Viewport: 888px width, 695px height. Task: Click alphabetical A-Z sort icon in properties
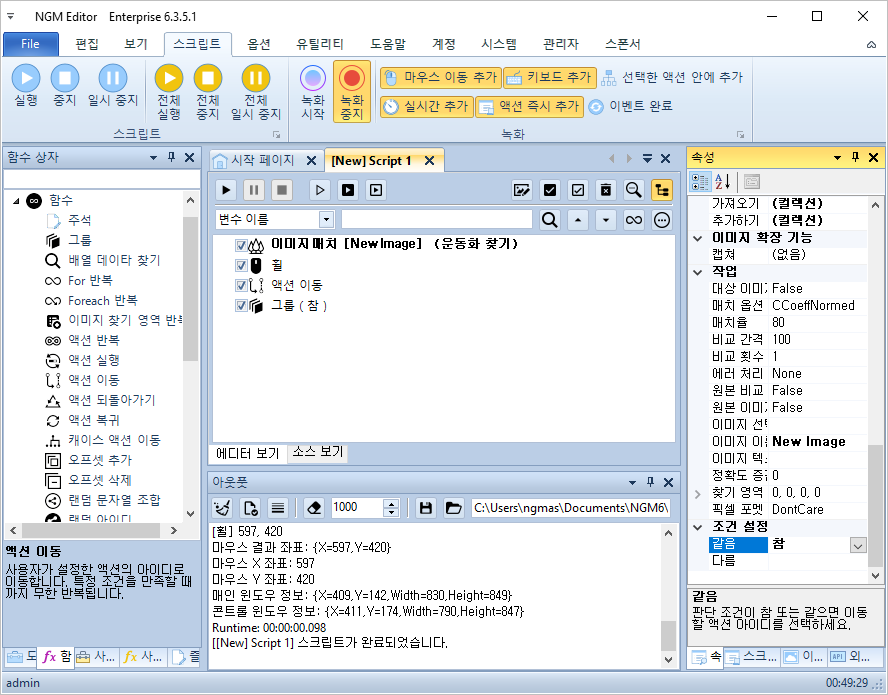point(723,182)
